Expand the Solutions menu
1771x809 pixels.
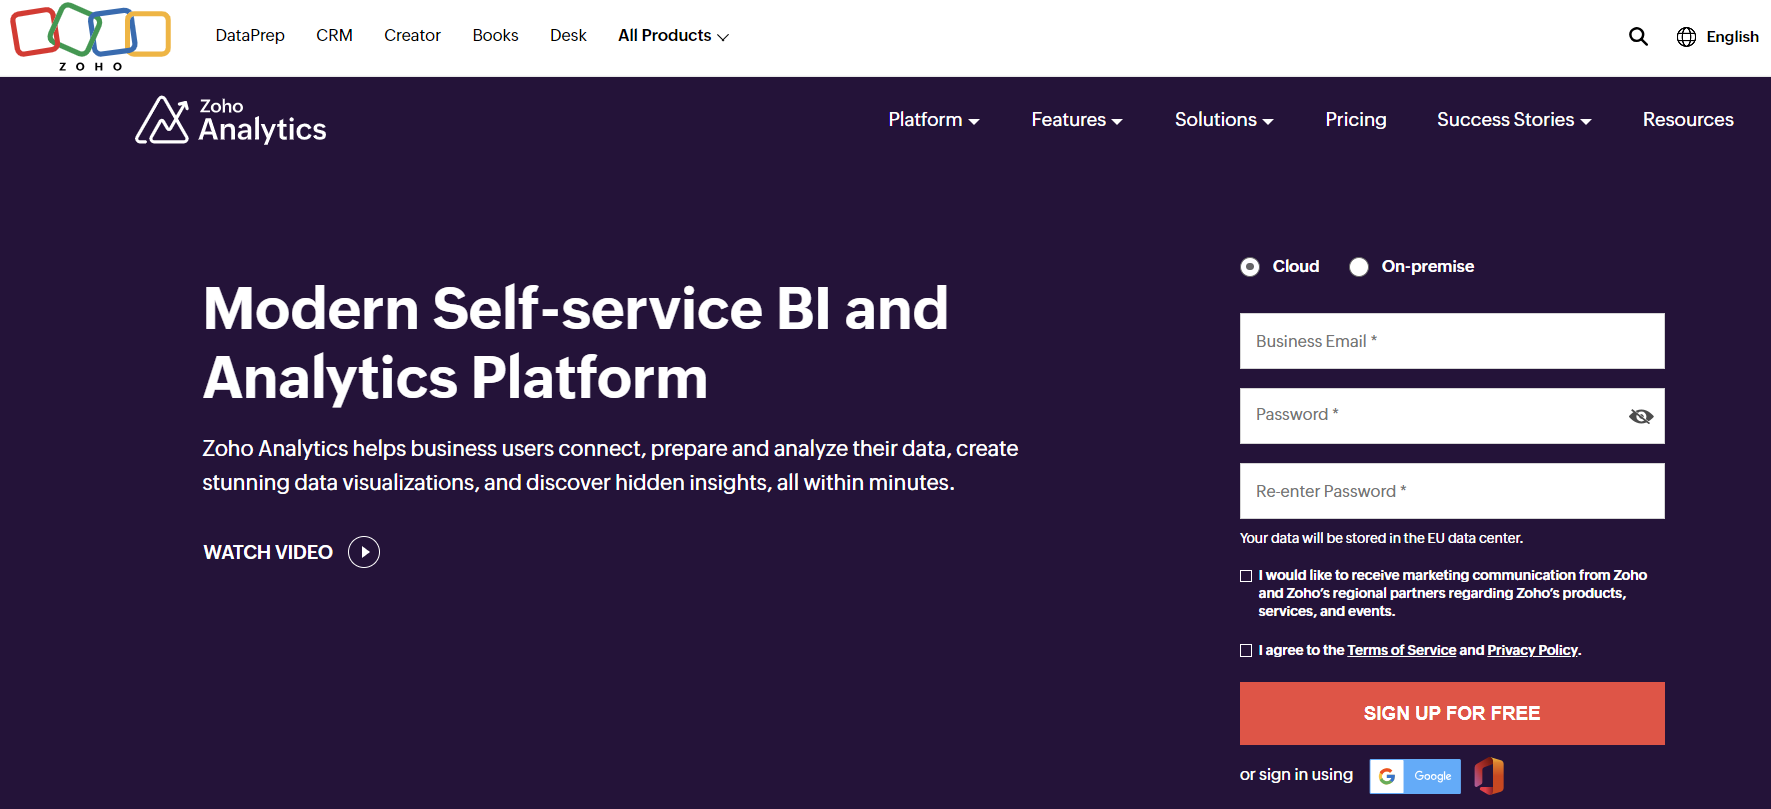point(1224,120)
